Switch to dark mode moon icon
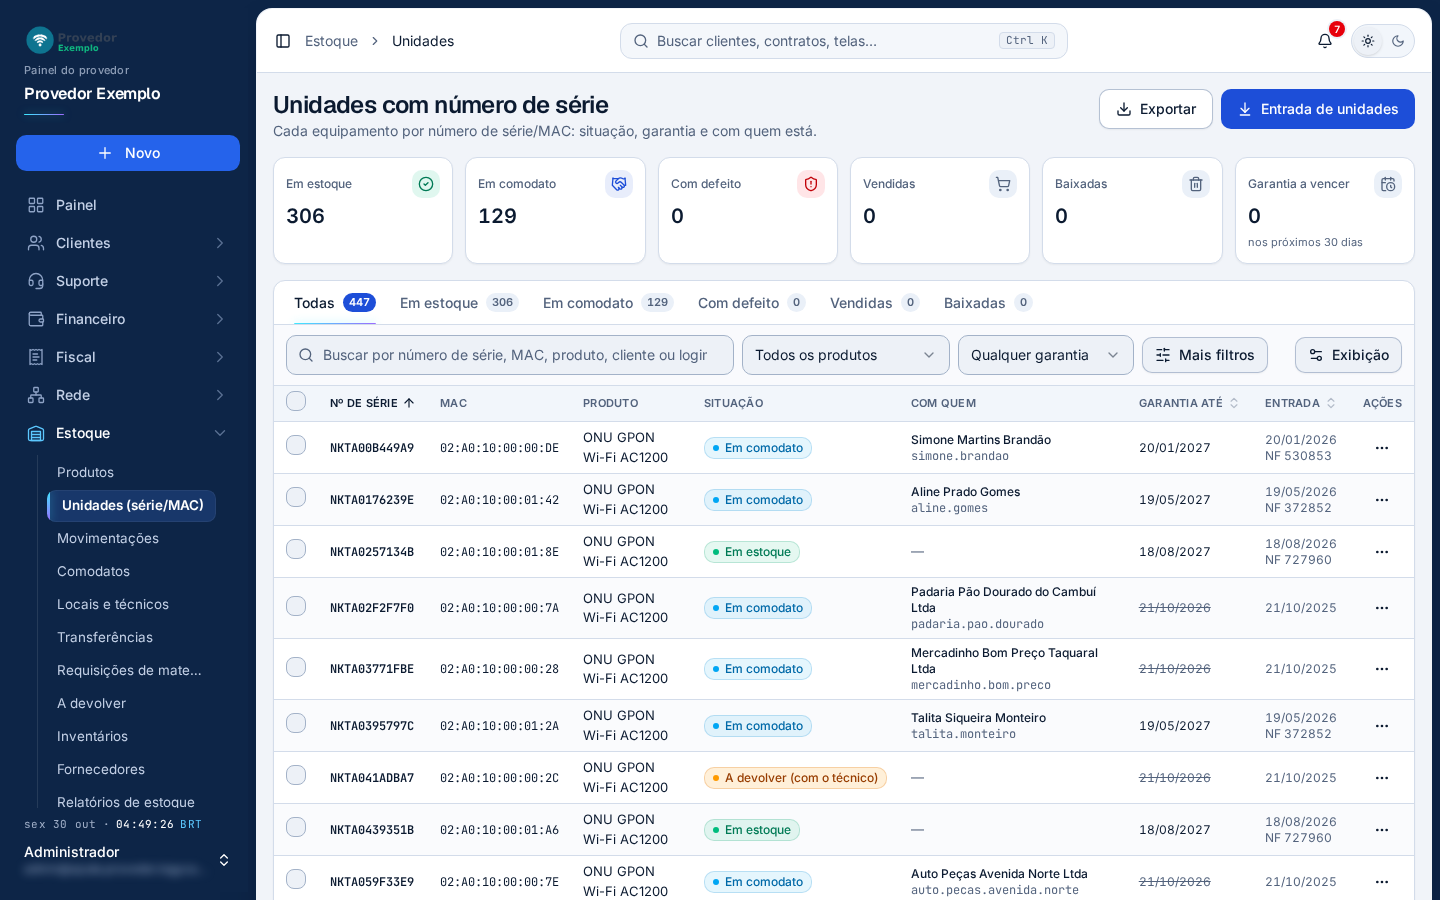This screenshot has height=900, width=1440. click(1398, 41)
